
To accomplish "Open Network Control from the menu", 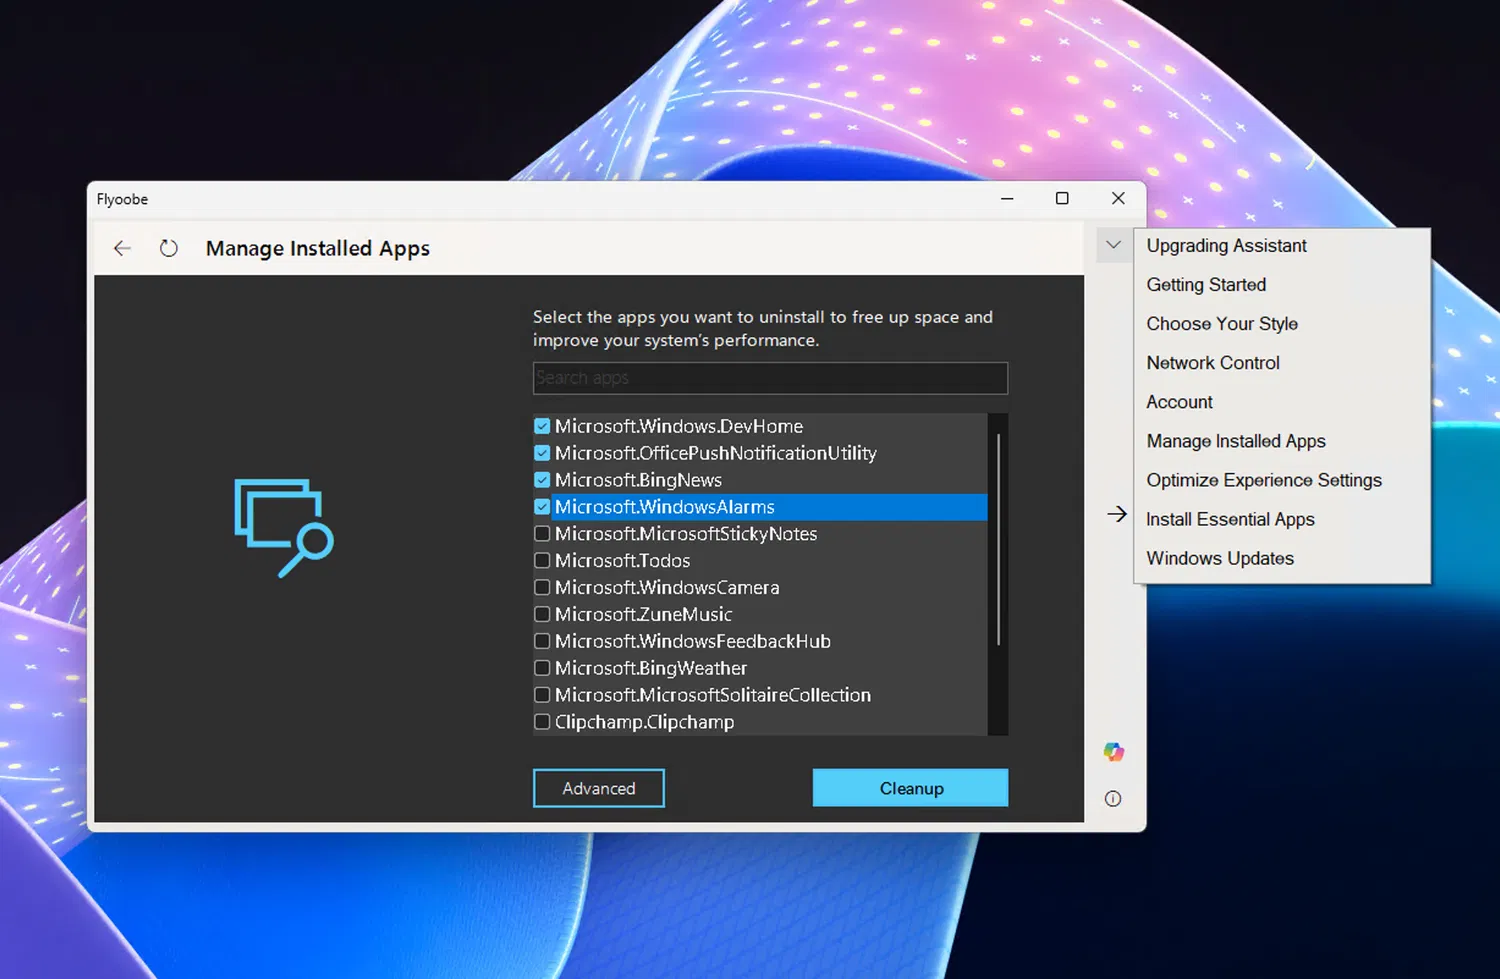I will click(x=1282, y=363).
